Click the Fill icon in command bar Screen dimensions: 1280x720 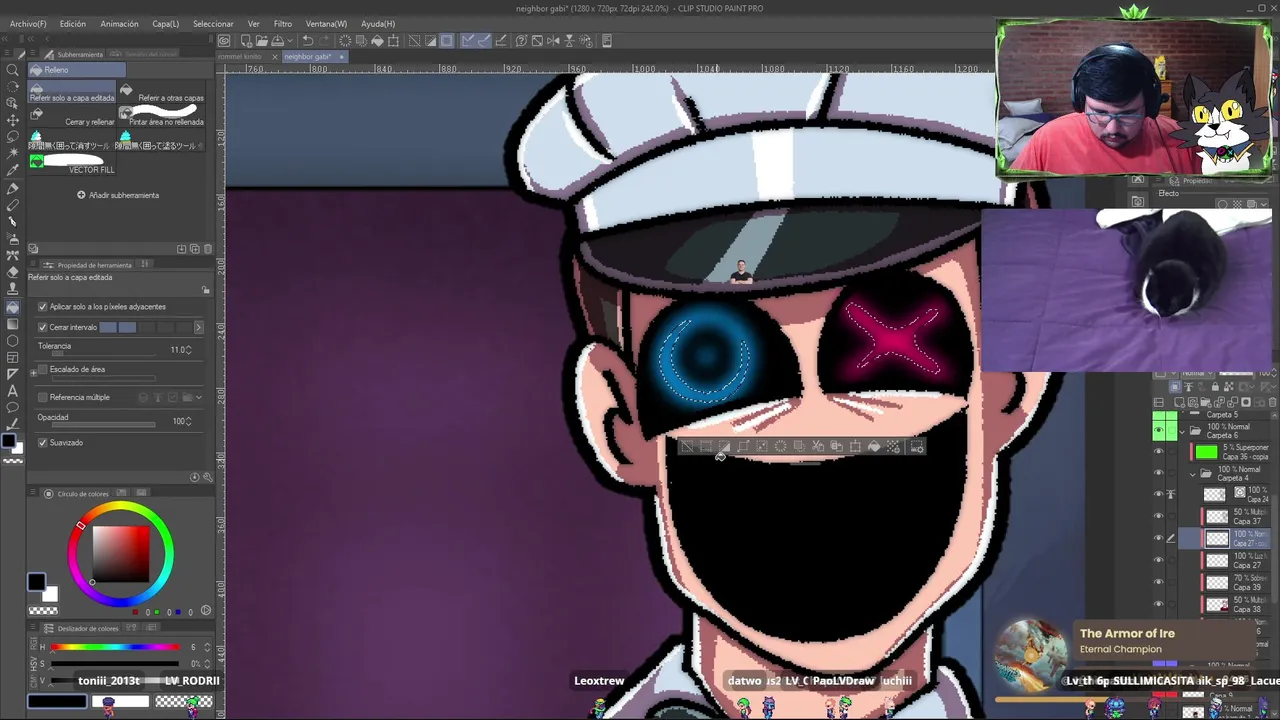click(377, 41)
